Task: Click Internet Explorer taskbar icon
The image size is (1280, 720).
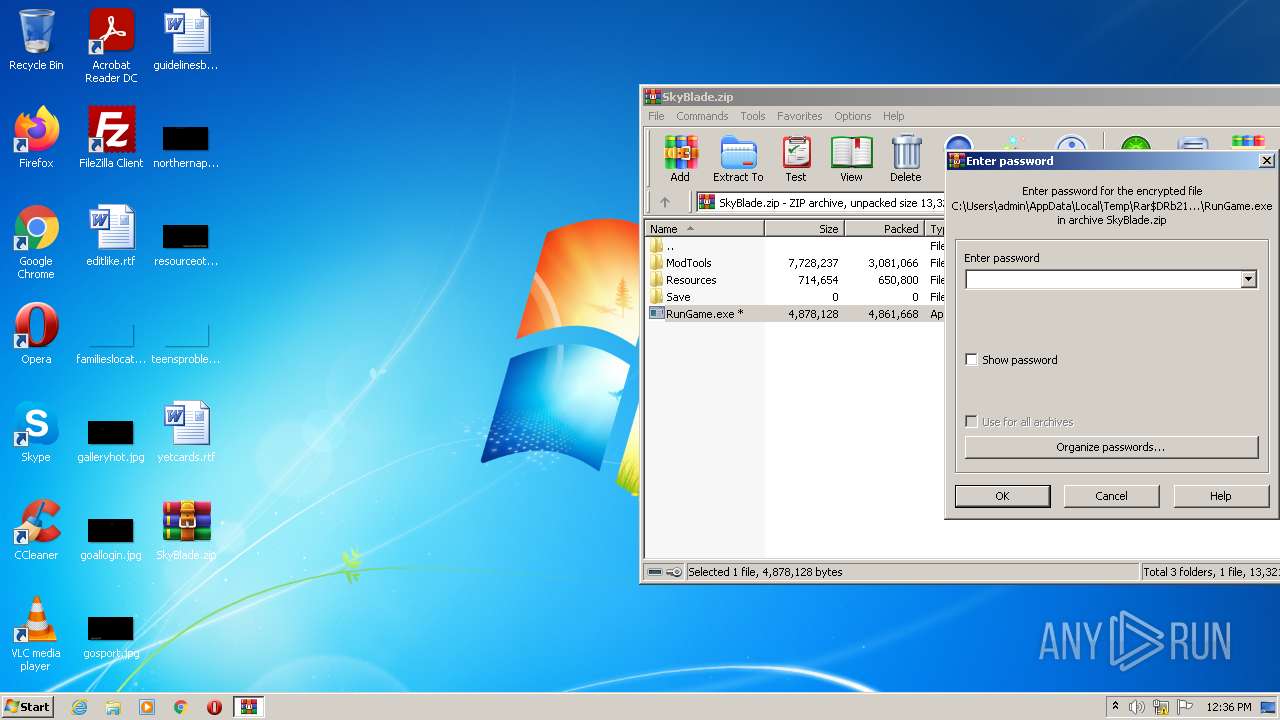Action: pyautogui.click(x=79, y=707)
